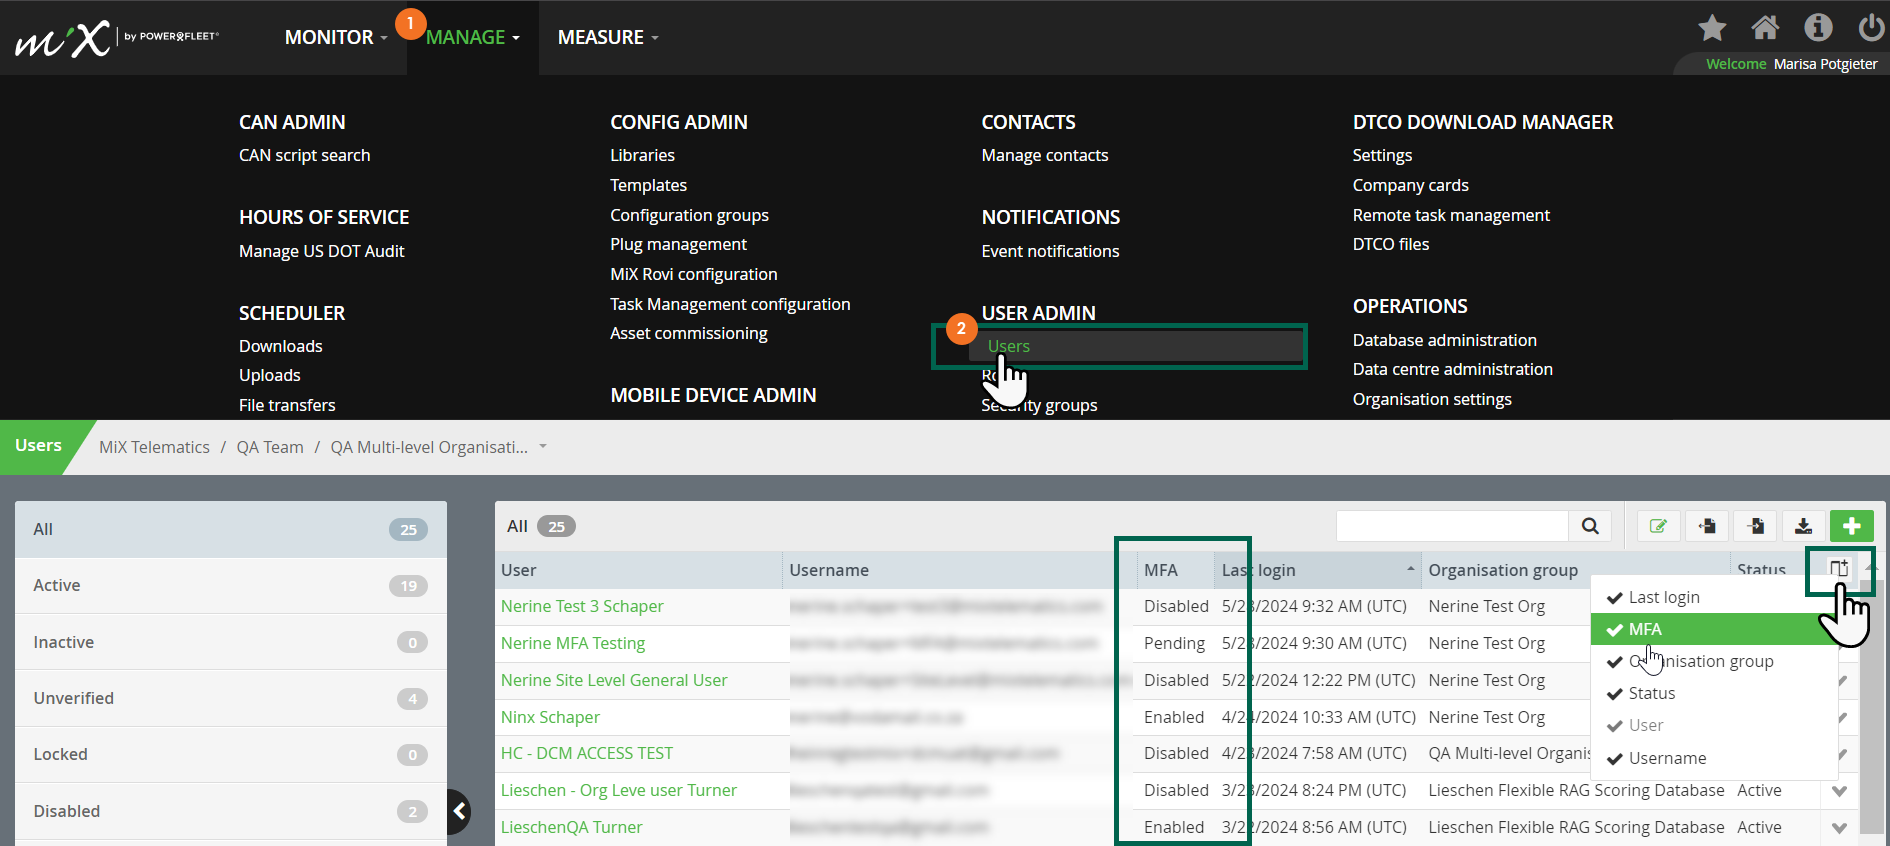Click the download tray icon

[1803, 526]
